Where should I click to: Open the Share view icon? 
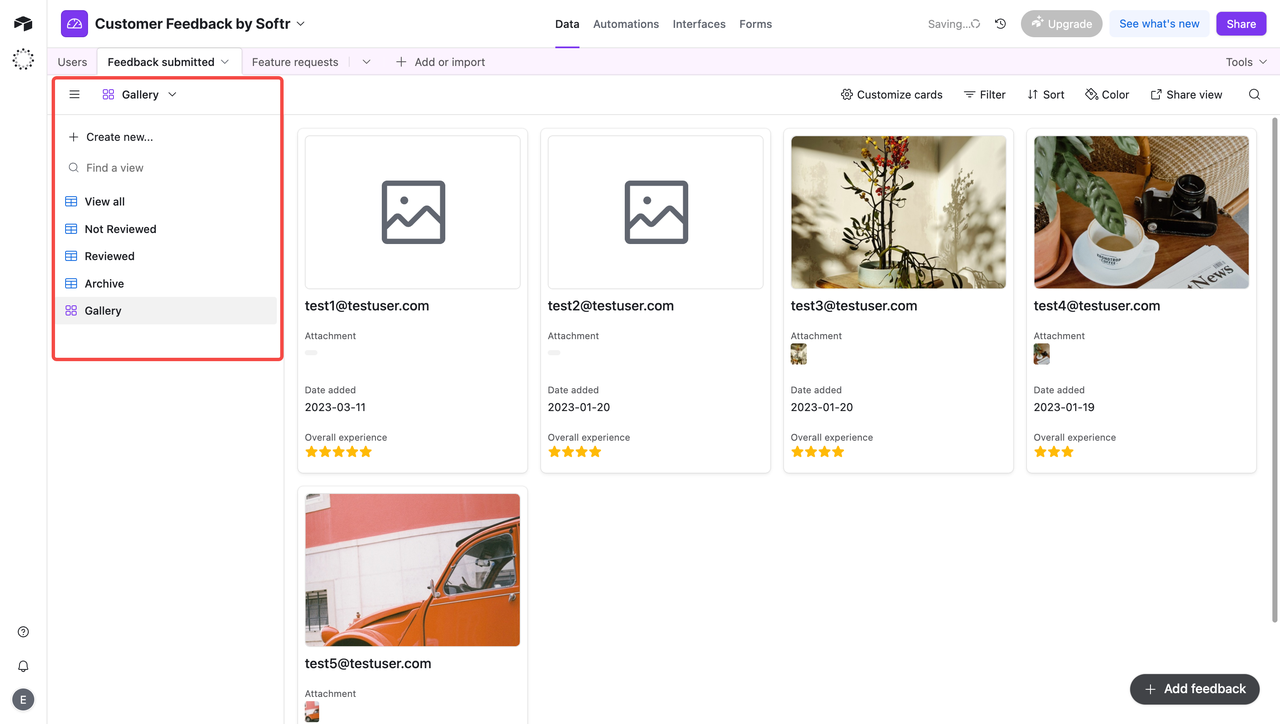pyautogui.click(x=1155, y=94)
